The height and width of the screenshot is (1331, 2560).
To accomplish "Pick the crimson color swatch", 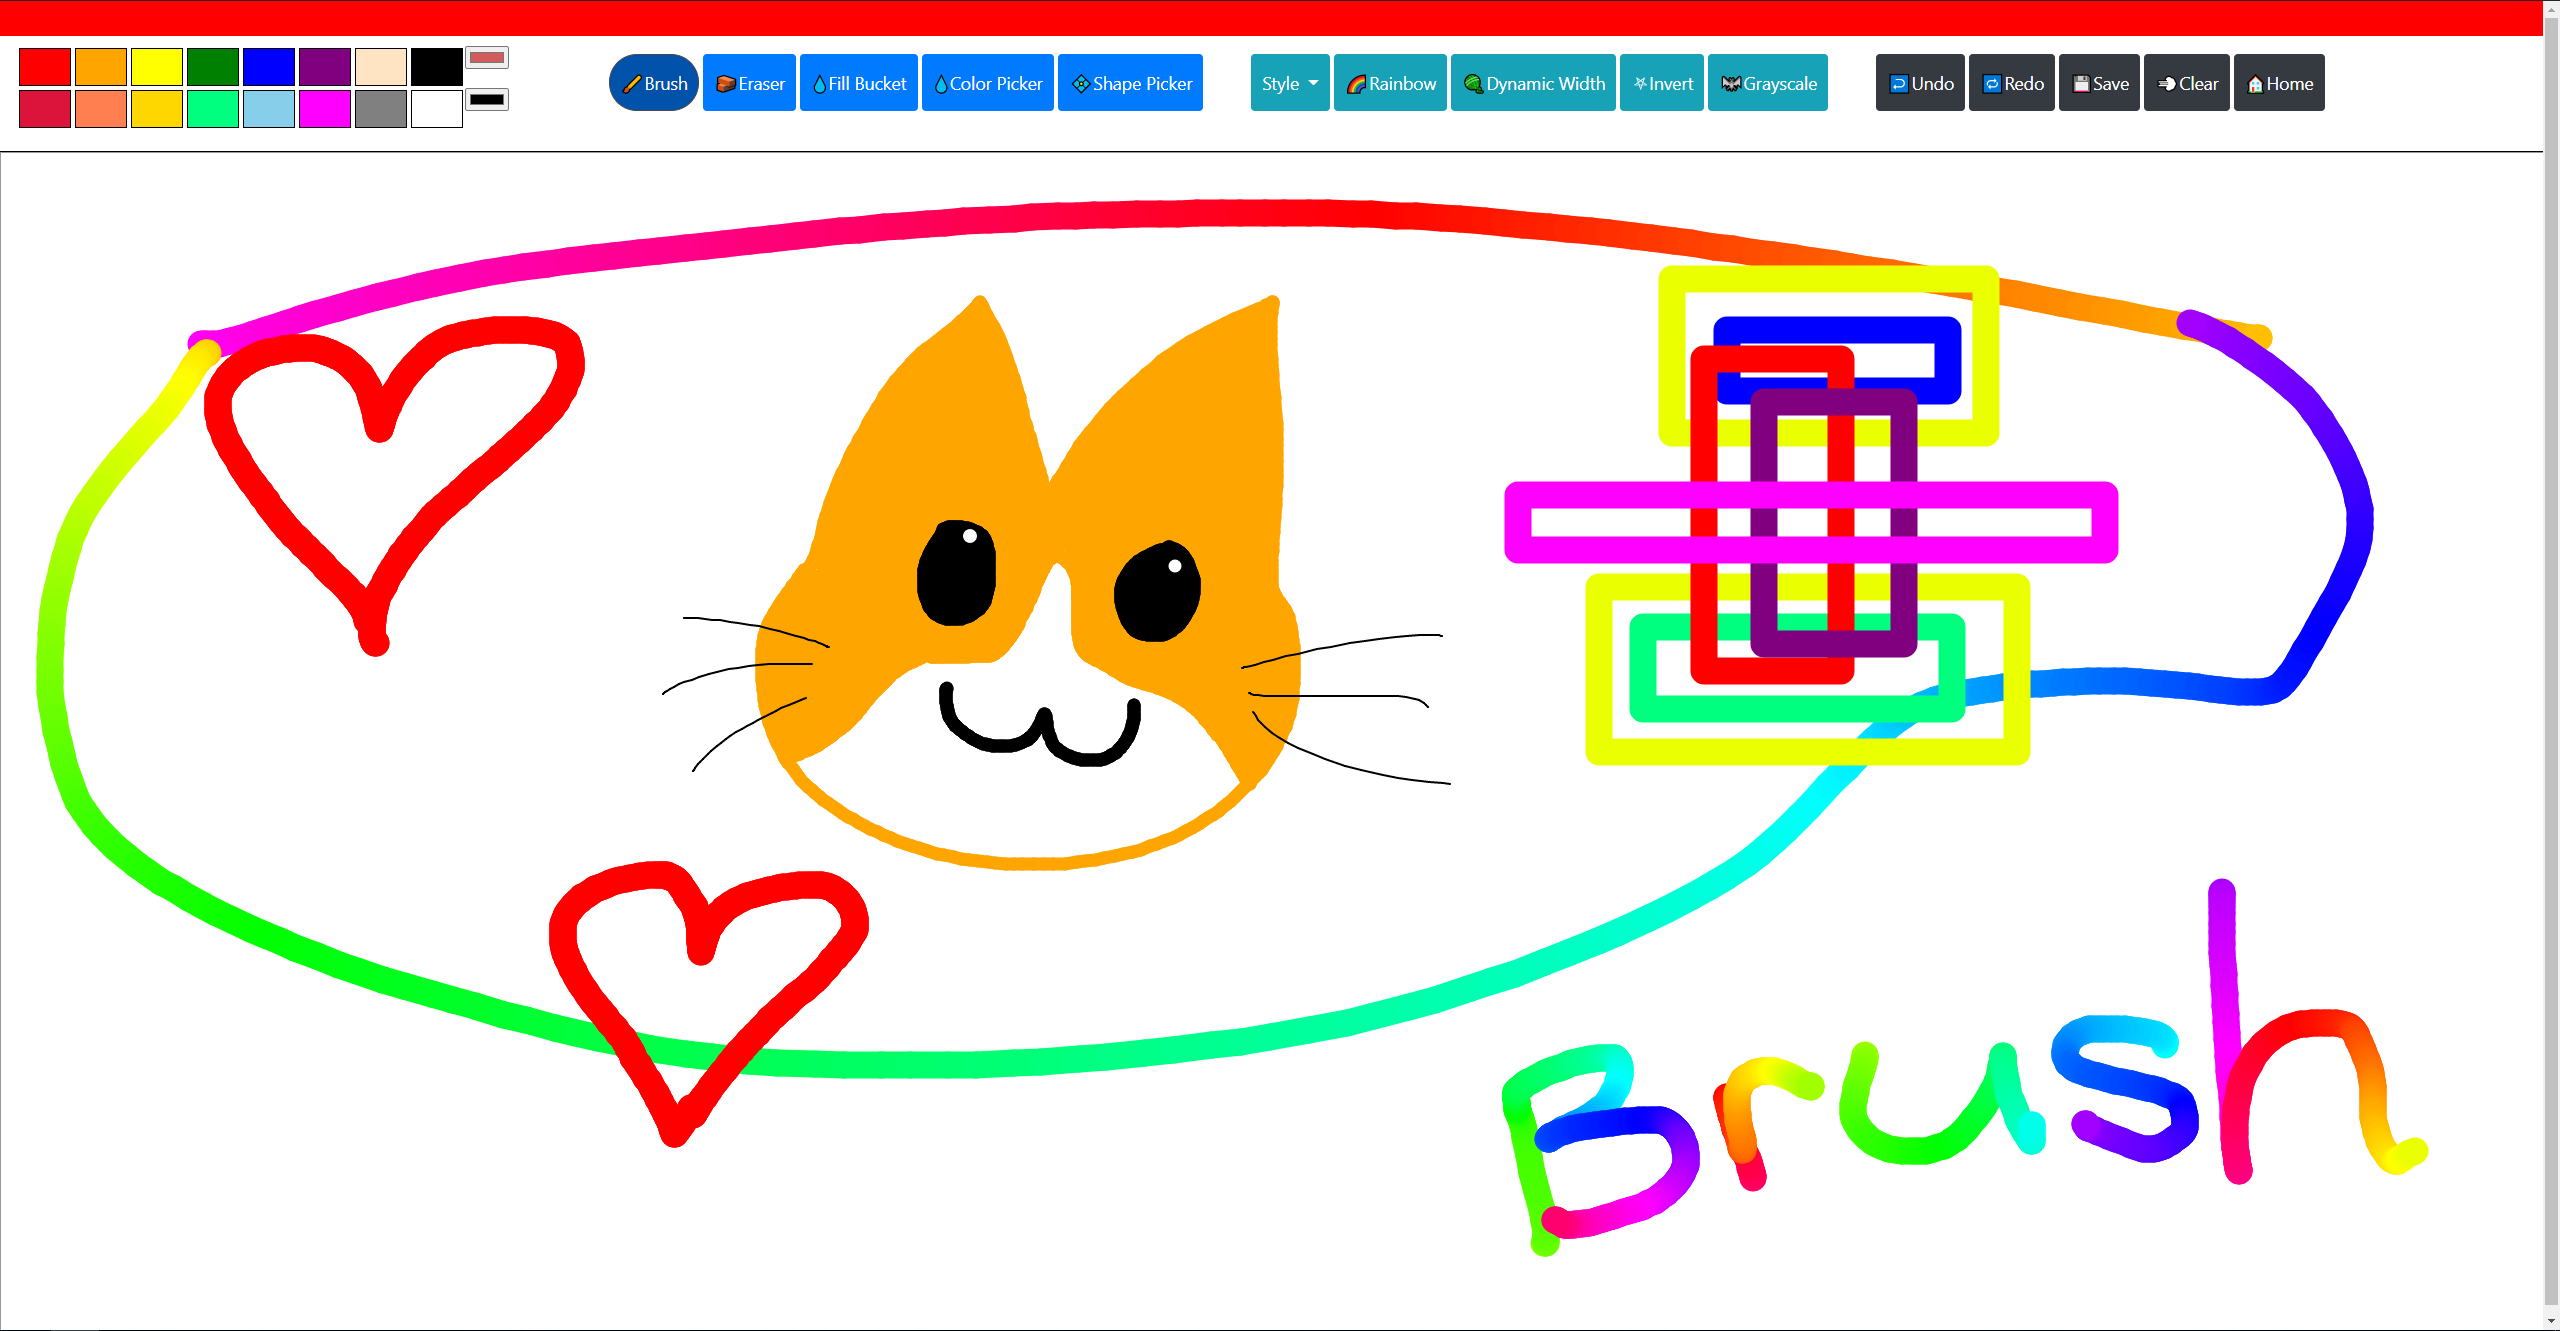I will pyautogui.click(x=45, y=109).
